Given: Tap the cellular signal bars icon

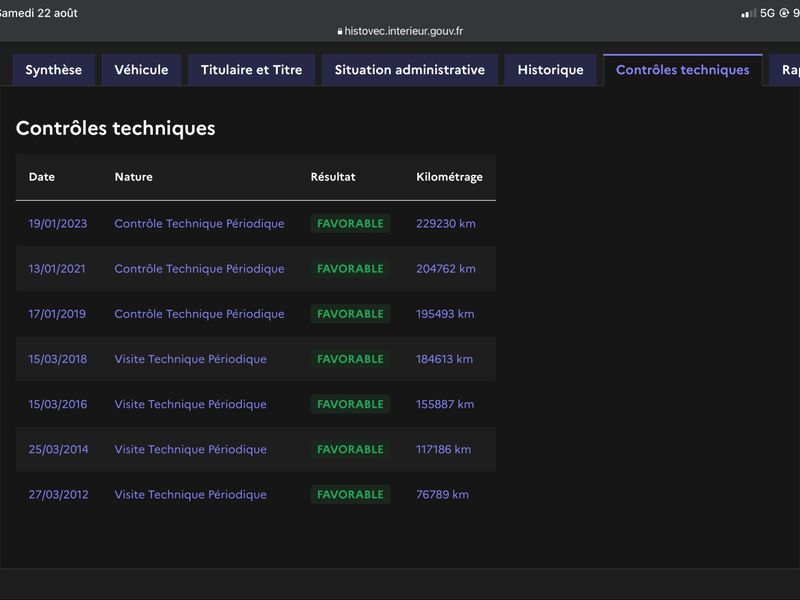Looking at the screenshot, I should (x=748, y=14).
